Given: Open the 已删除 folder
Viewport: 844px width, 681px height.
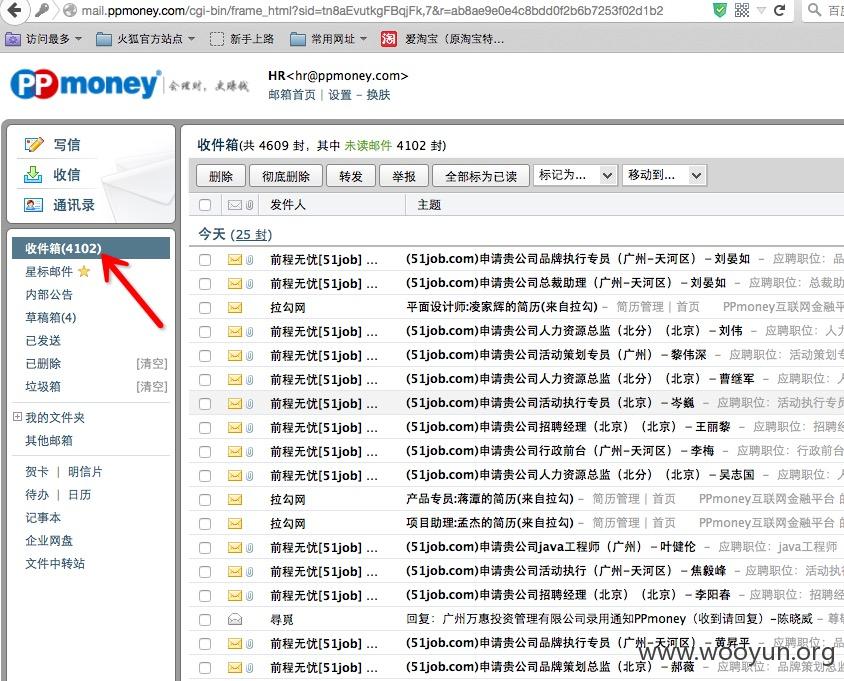Looking at the screenshot, I should pos(43,364).
